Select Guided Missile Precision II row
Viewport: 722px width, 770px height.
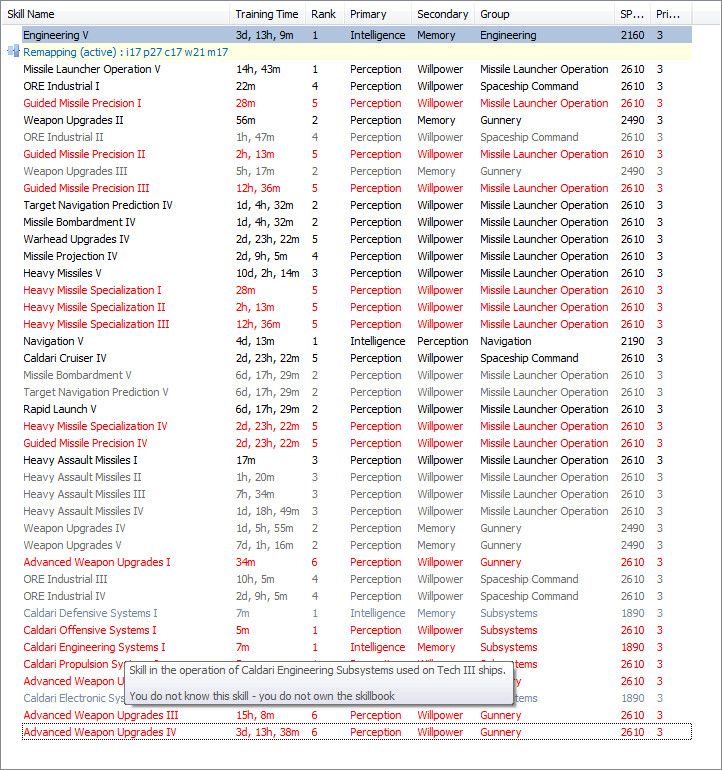coord(357,154)
